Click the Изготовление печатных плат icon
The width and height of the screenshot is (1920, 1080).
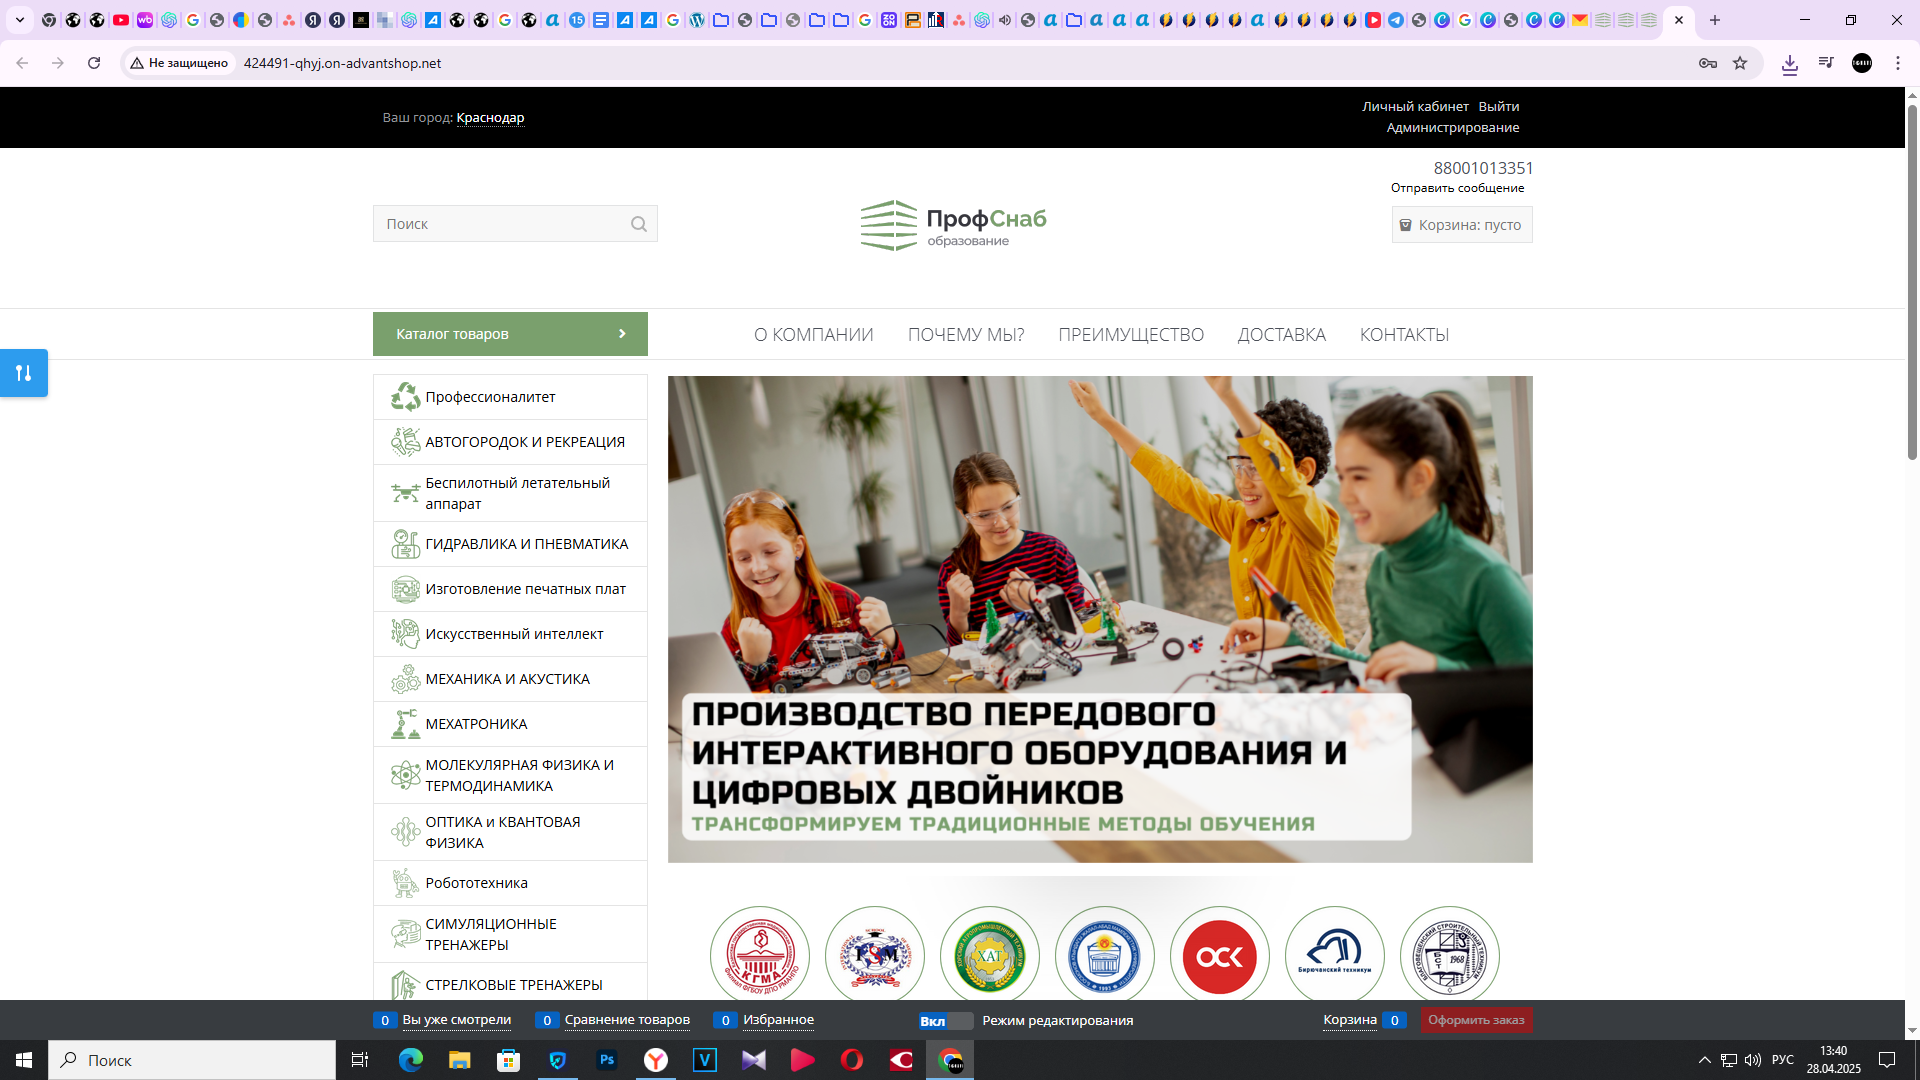click(x=405, y=589)
